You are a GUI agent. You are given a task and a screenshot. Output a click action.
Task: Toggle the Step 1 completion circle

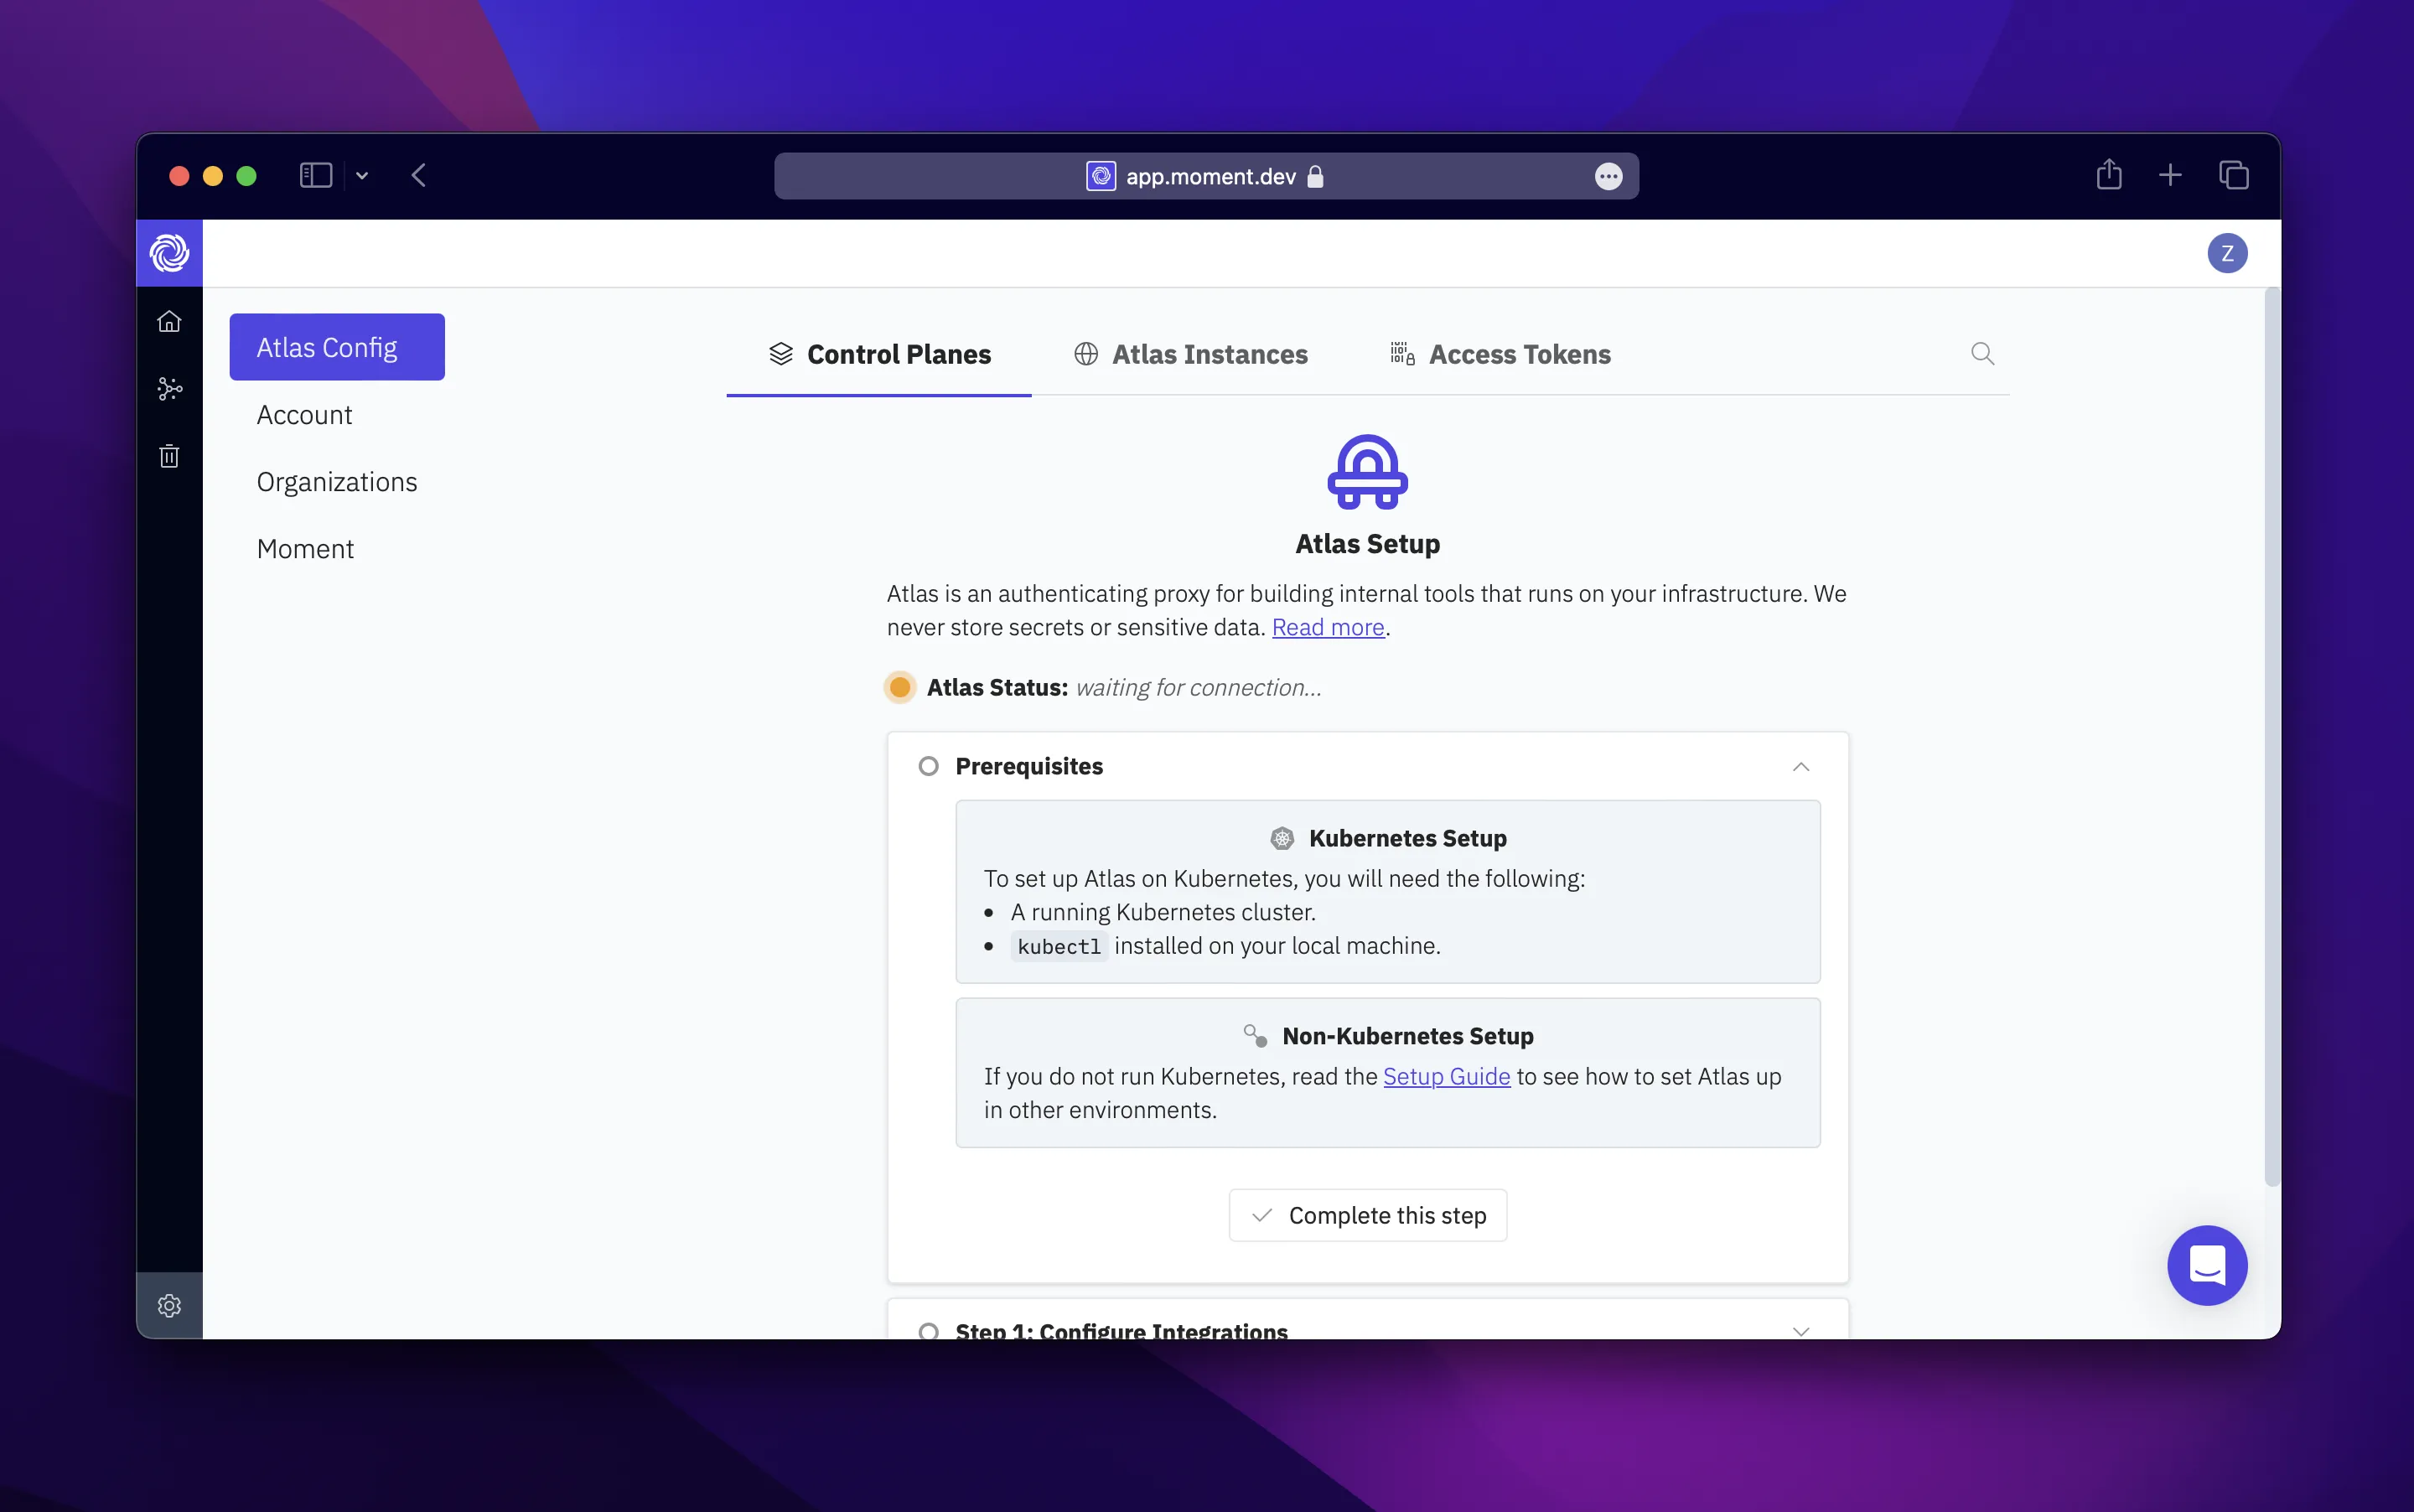coord(928,1330)
